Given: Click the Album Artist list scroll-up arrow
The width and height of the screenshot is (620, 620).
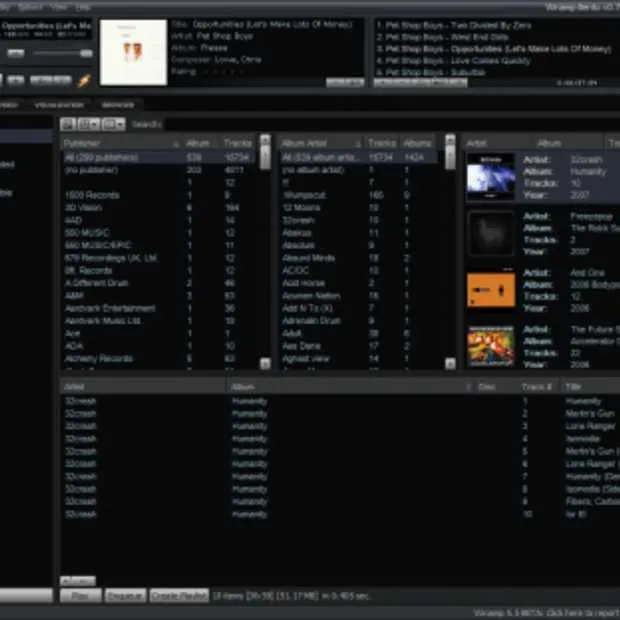Looking at the screenshot, I should click(450, 140).
